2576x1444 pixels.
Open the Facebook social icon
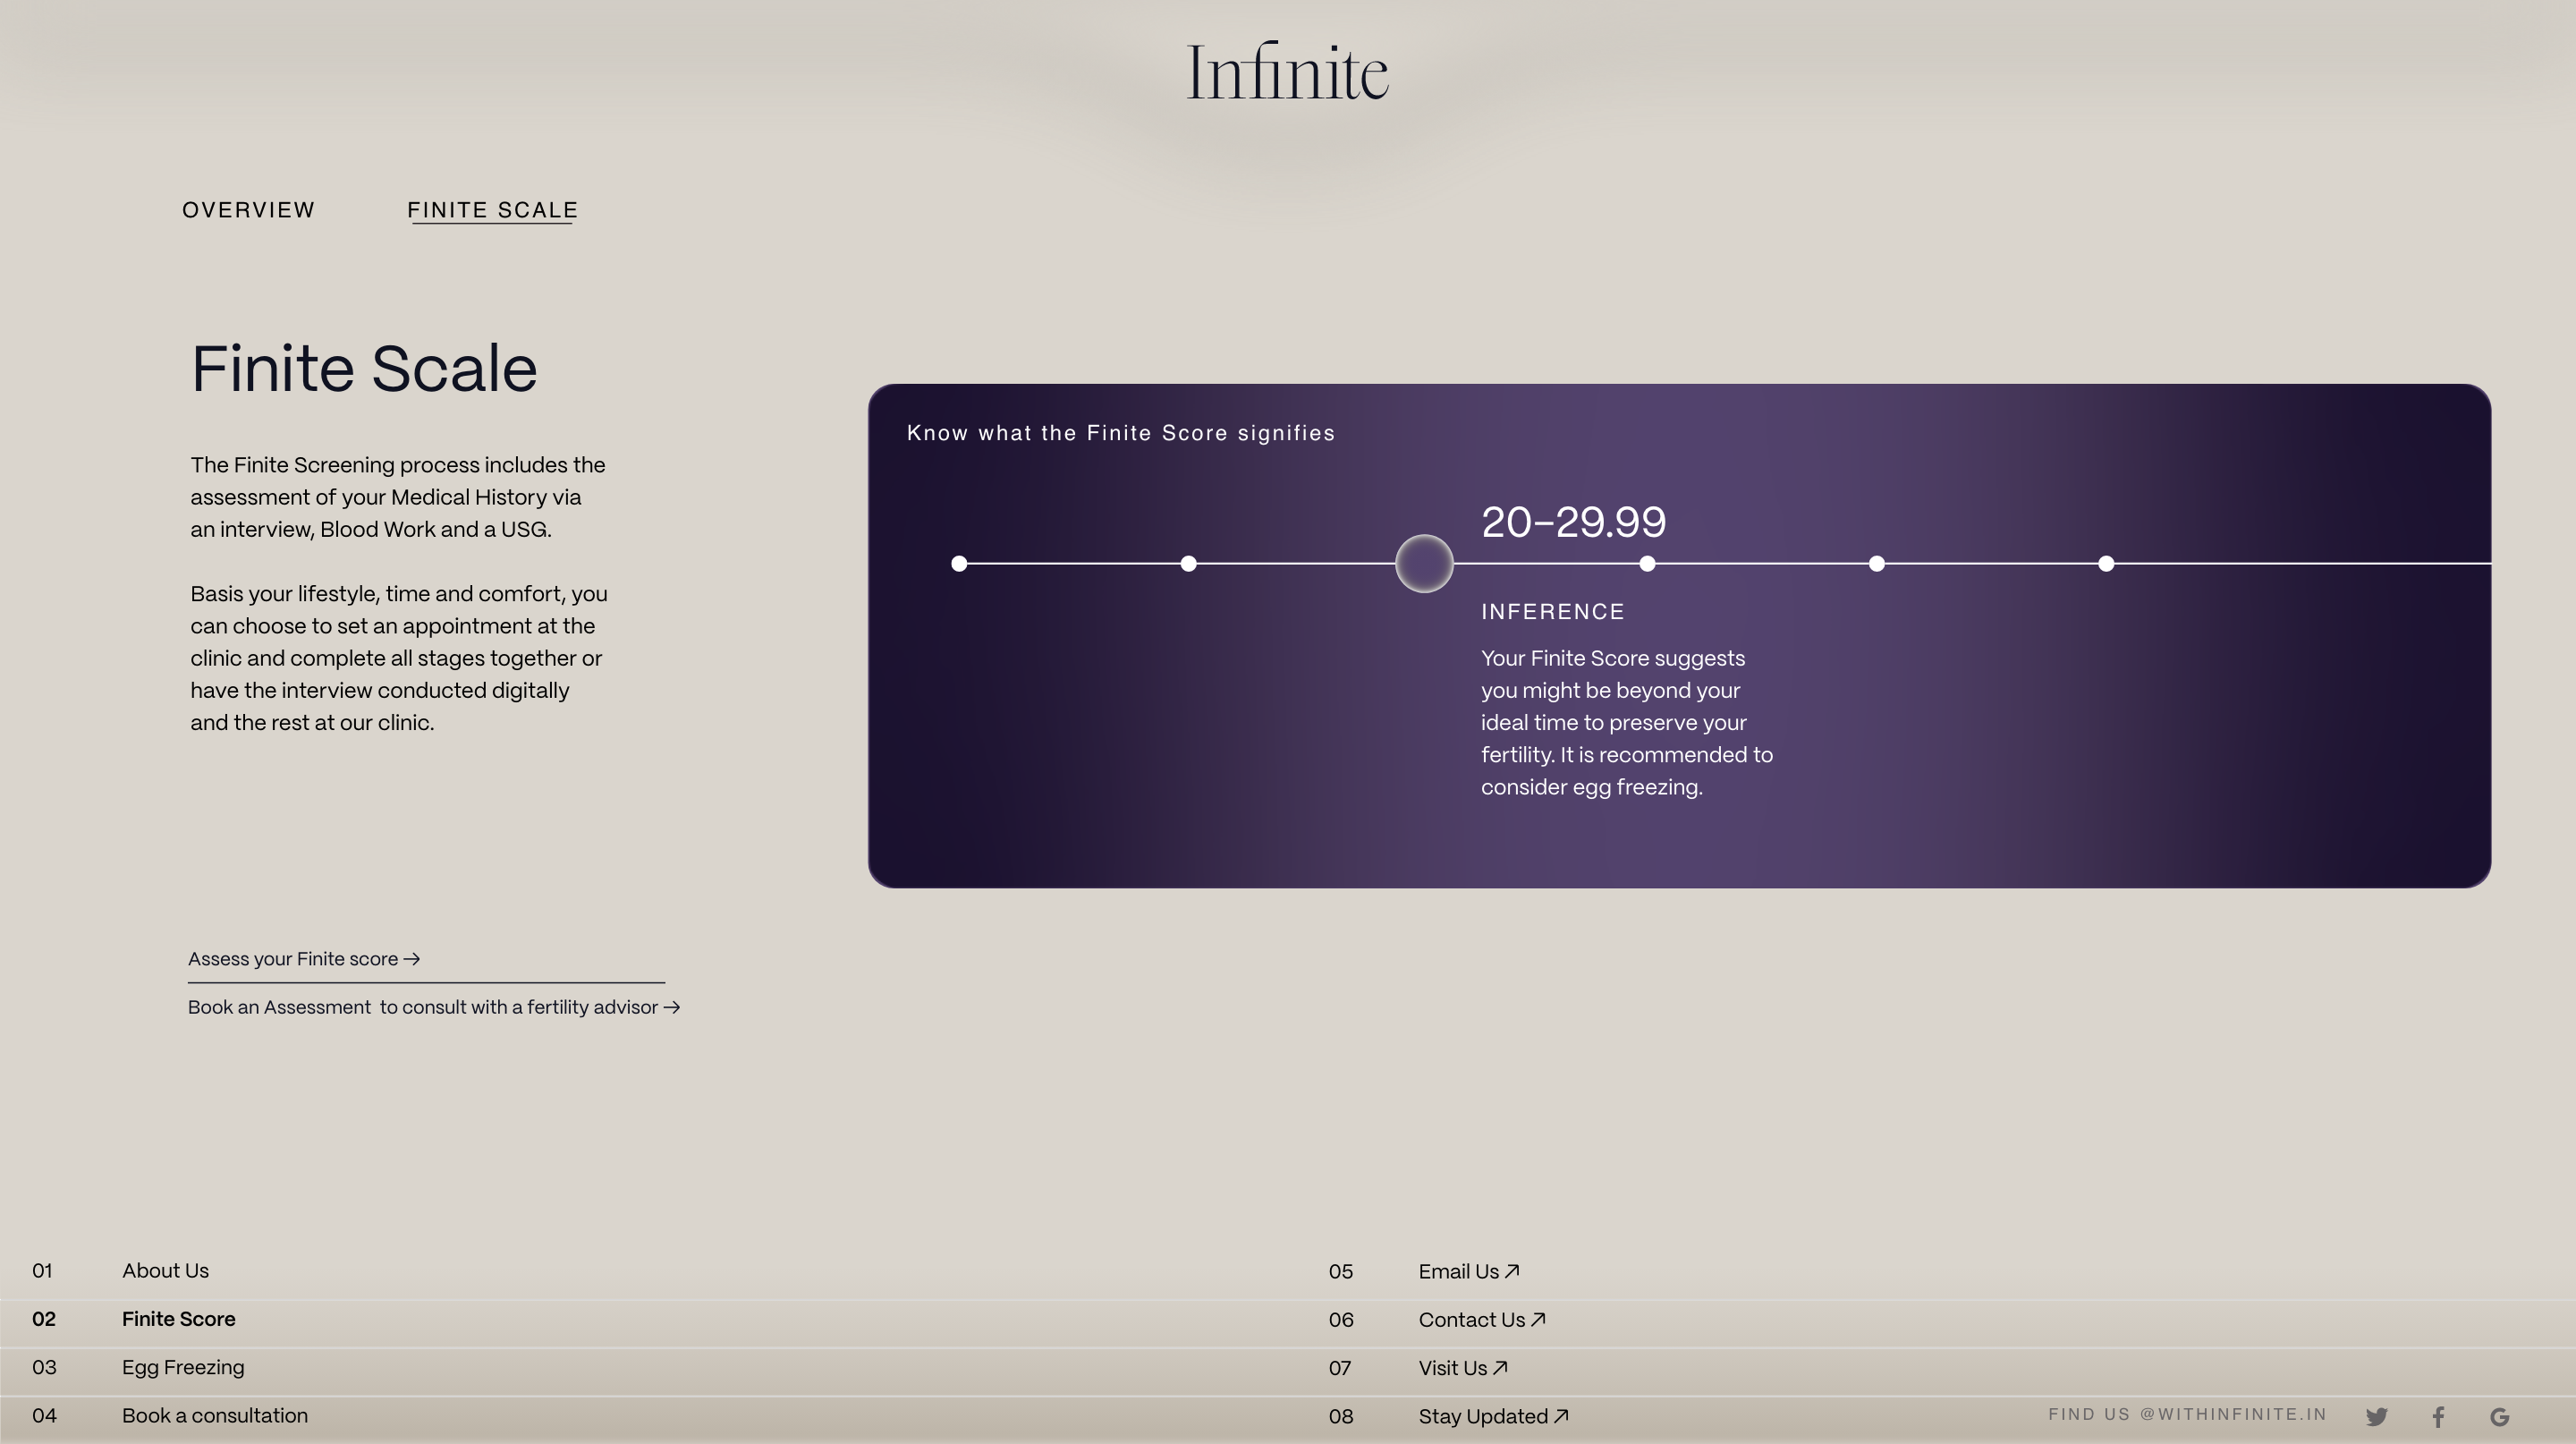2439,1416
